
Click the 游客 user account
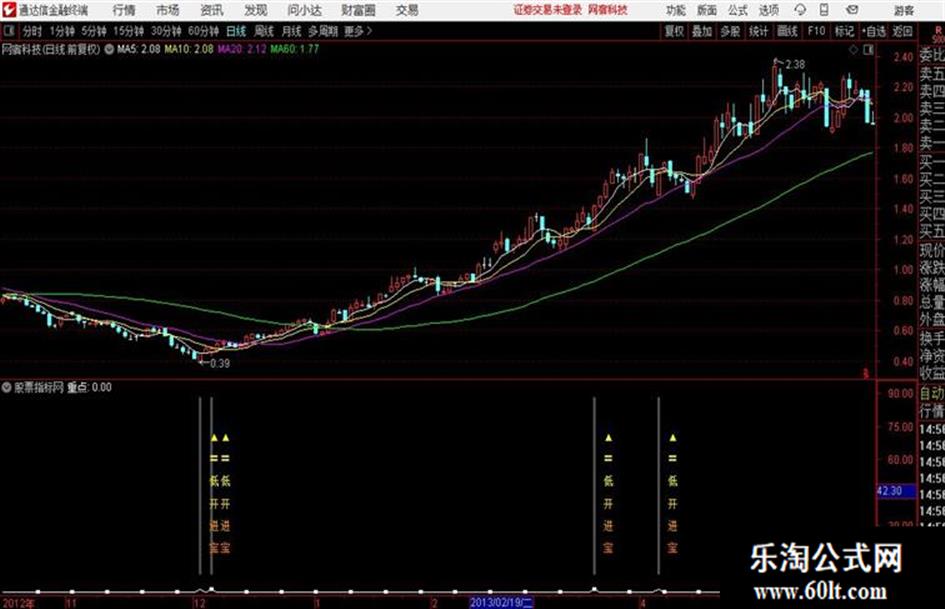click(903, 10)
